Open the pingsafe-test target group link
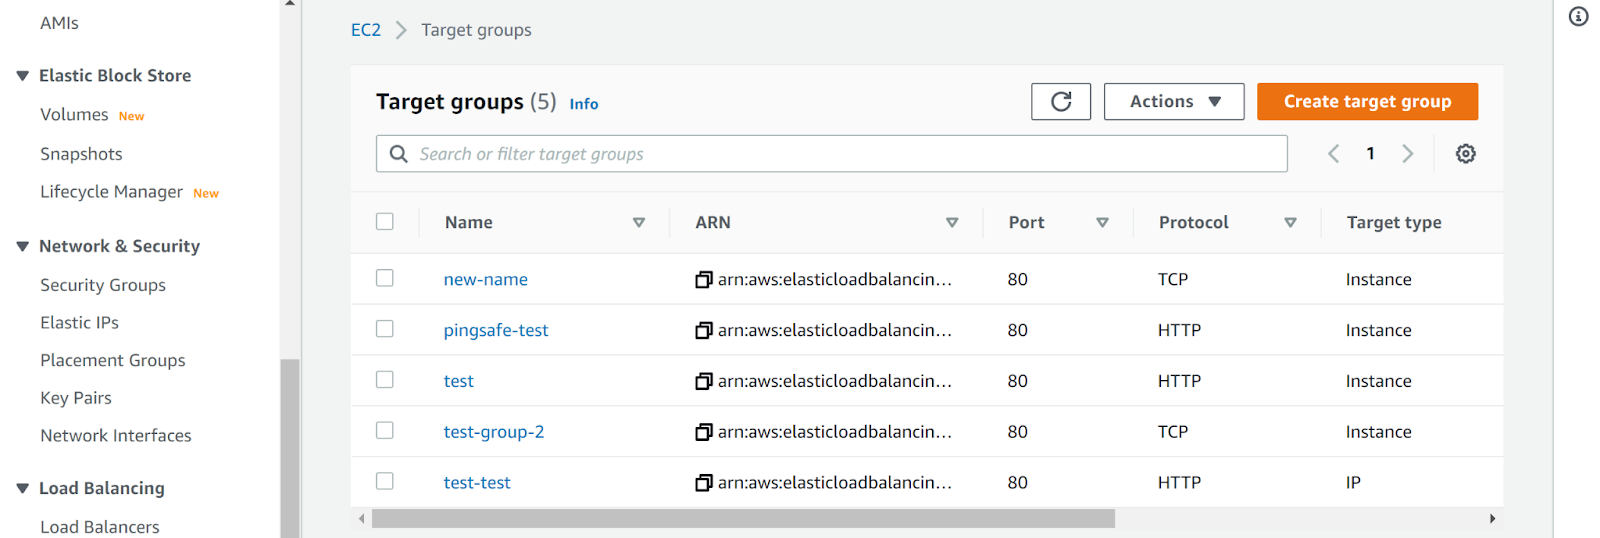 pyautogui.click(x=496, y=331)
